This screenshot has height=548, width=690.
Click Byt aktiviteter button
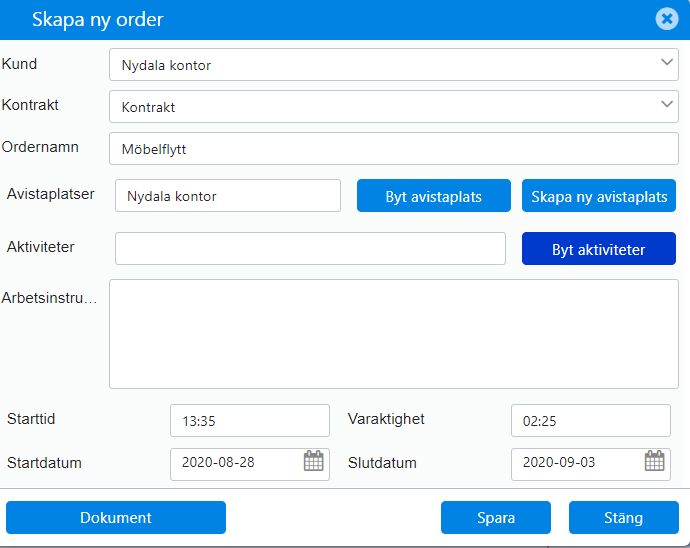click(599, 249)
